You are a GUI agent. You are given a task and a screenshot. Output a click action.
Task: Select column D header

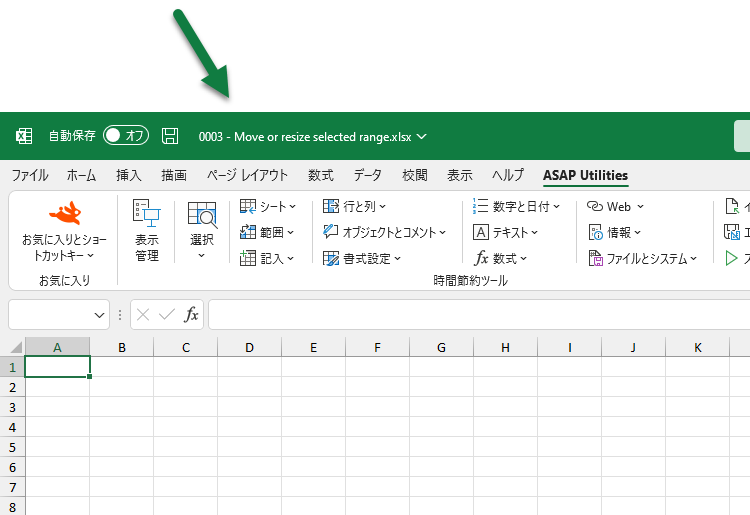250,348
